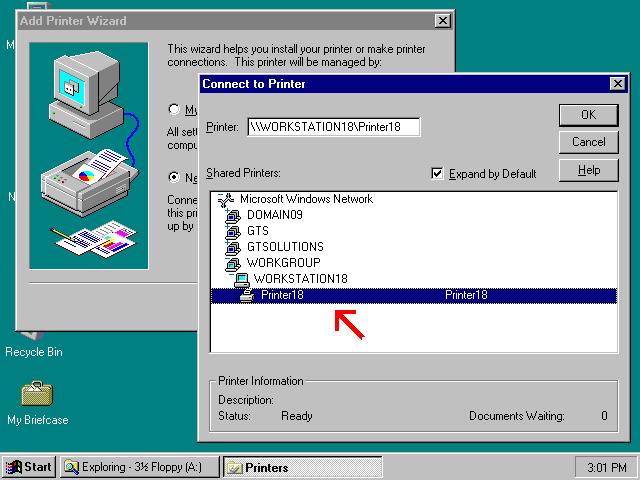The image size is (640, 480).
Task: Open the My Briefcase desktop icon
Action: pos(37,393)
